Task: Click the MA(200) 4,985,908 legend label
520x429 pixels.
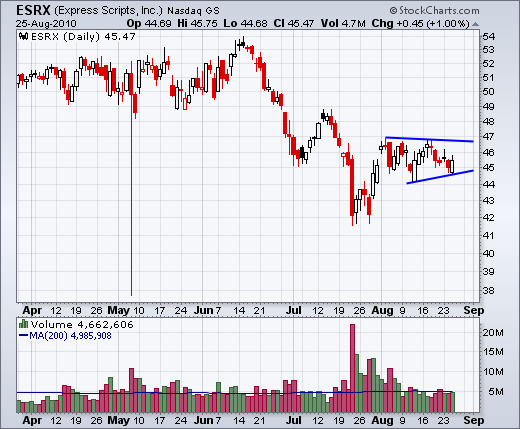Action: 70,335
